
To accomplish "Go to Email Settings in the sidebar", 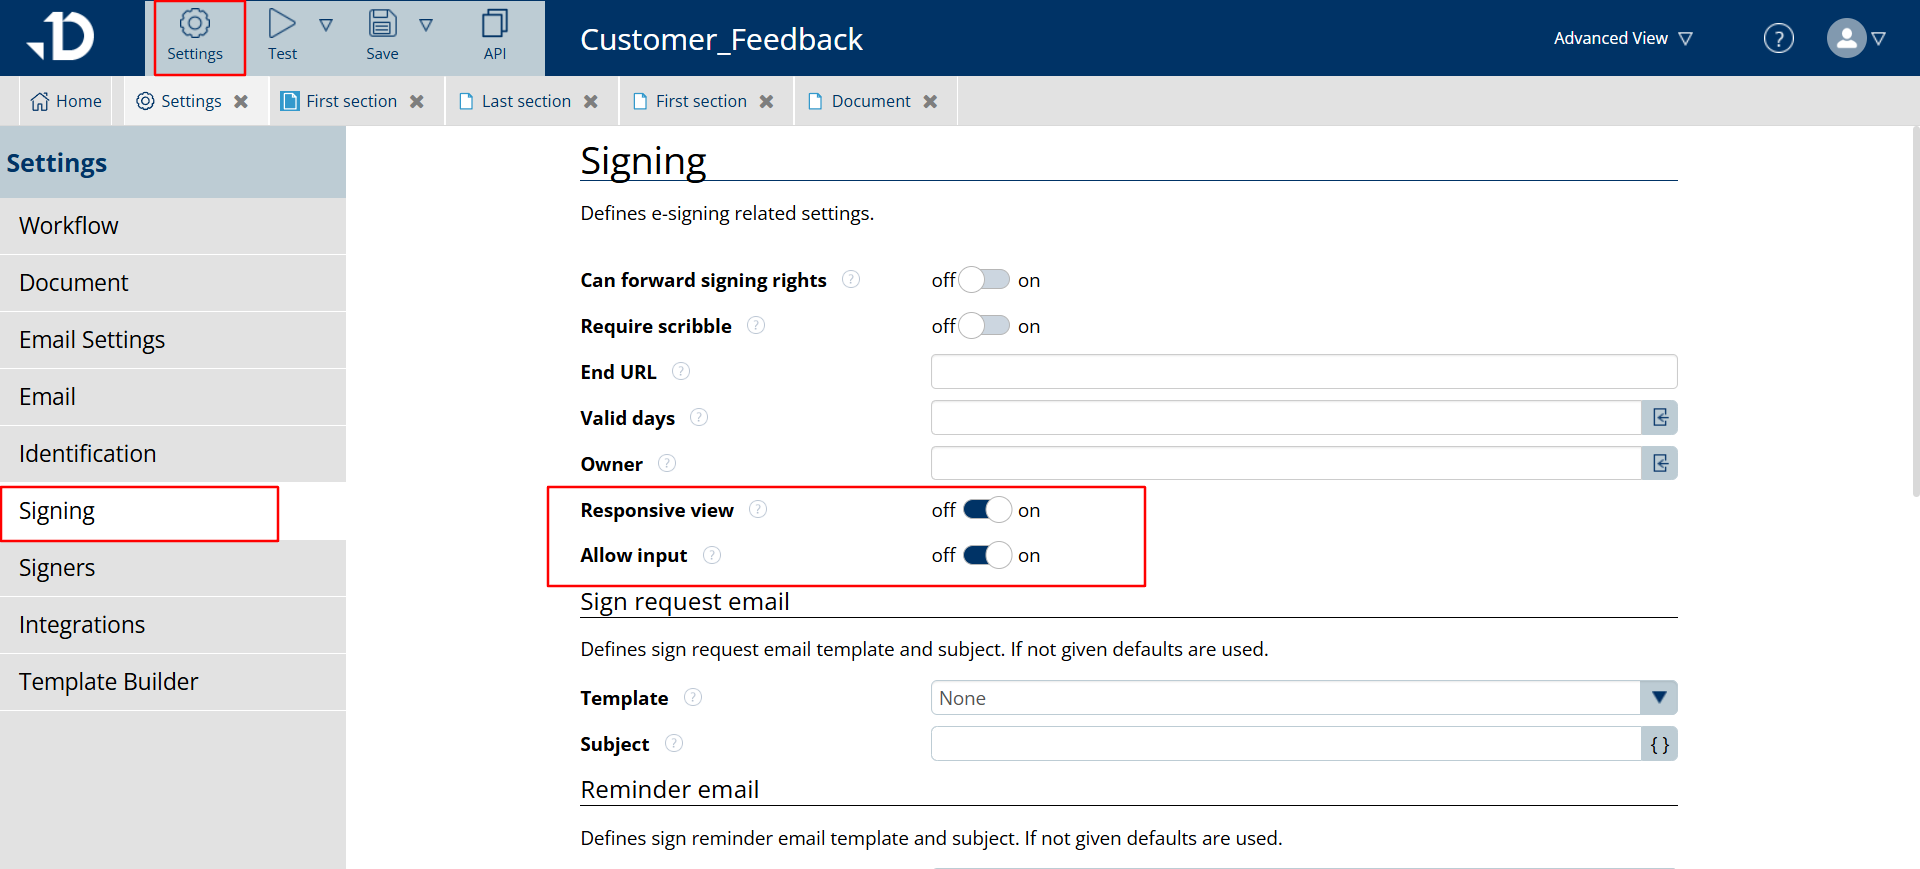I will click(92, 340).
